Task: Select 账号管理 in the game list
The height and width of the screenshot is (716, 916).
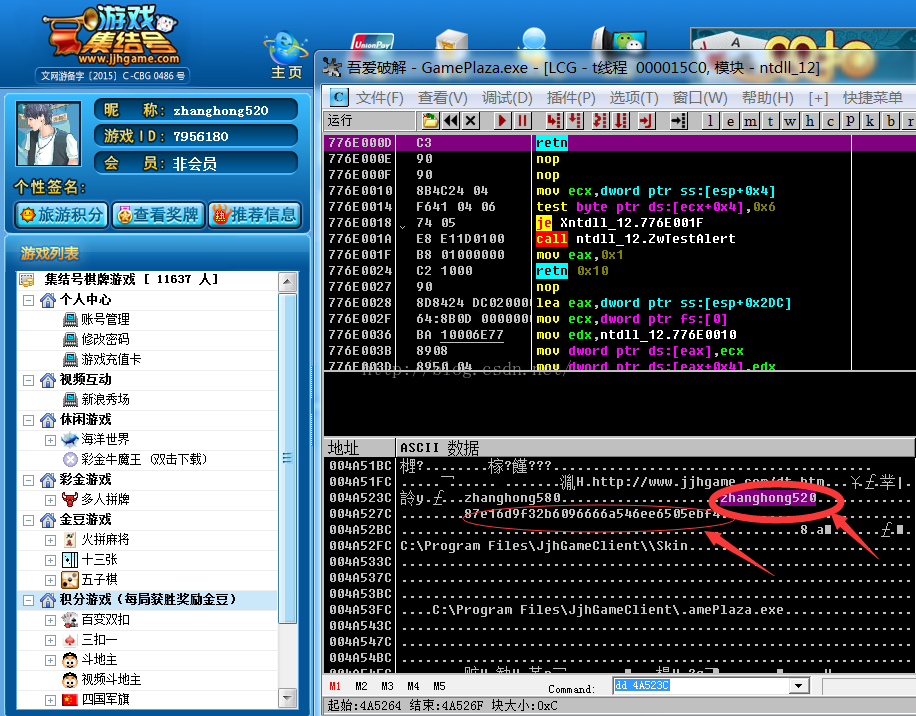Action: click(x=105, y=319)
